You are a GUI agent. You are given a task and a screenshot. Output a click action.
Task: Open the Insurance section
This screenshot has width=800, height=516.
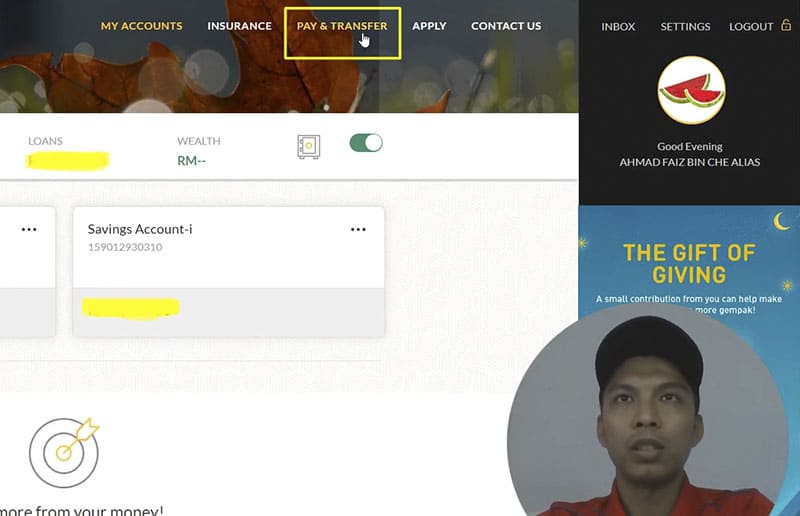coord(239,26)
